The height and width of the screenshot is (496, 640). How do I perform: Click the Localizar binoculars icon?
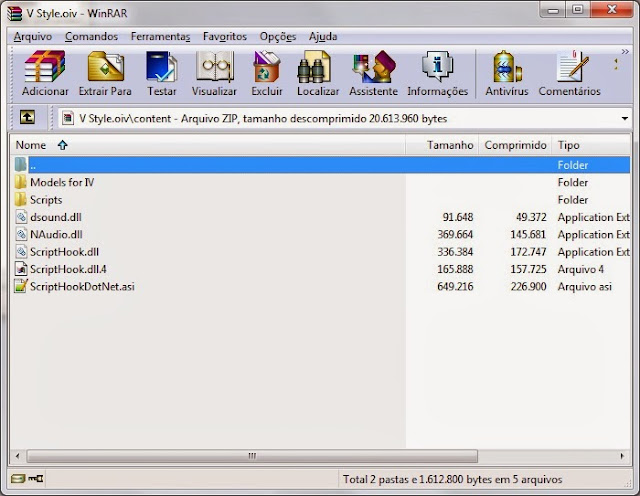(x=313, y=67)
